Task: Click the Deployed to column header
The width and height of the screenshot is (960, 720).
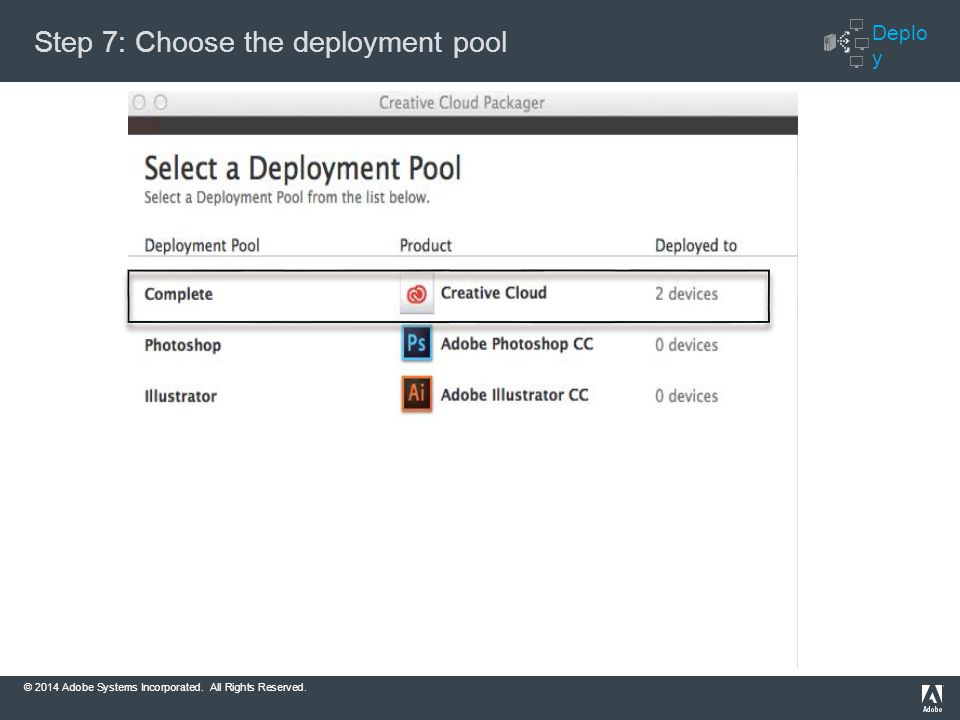Action: [x=696, y=246]
